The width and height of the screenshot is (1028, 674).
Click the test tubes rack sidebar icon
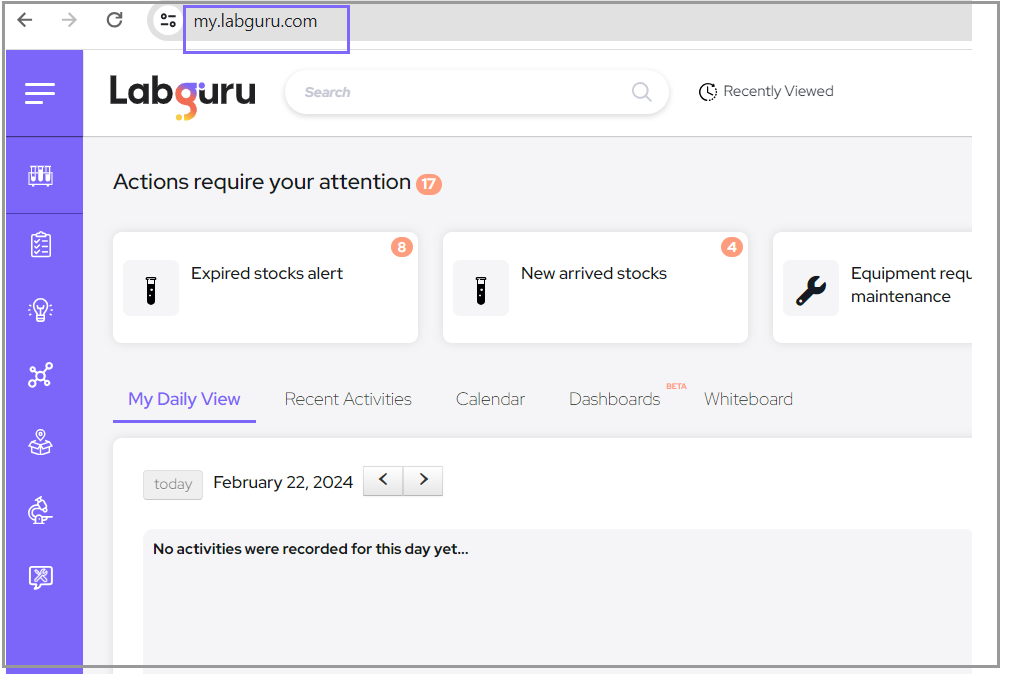click(40, 176)
